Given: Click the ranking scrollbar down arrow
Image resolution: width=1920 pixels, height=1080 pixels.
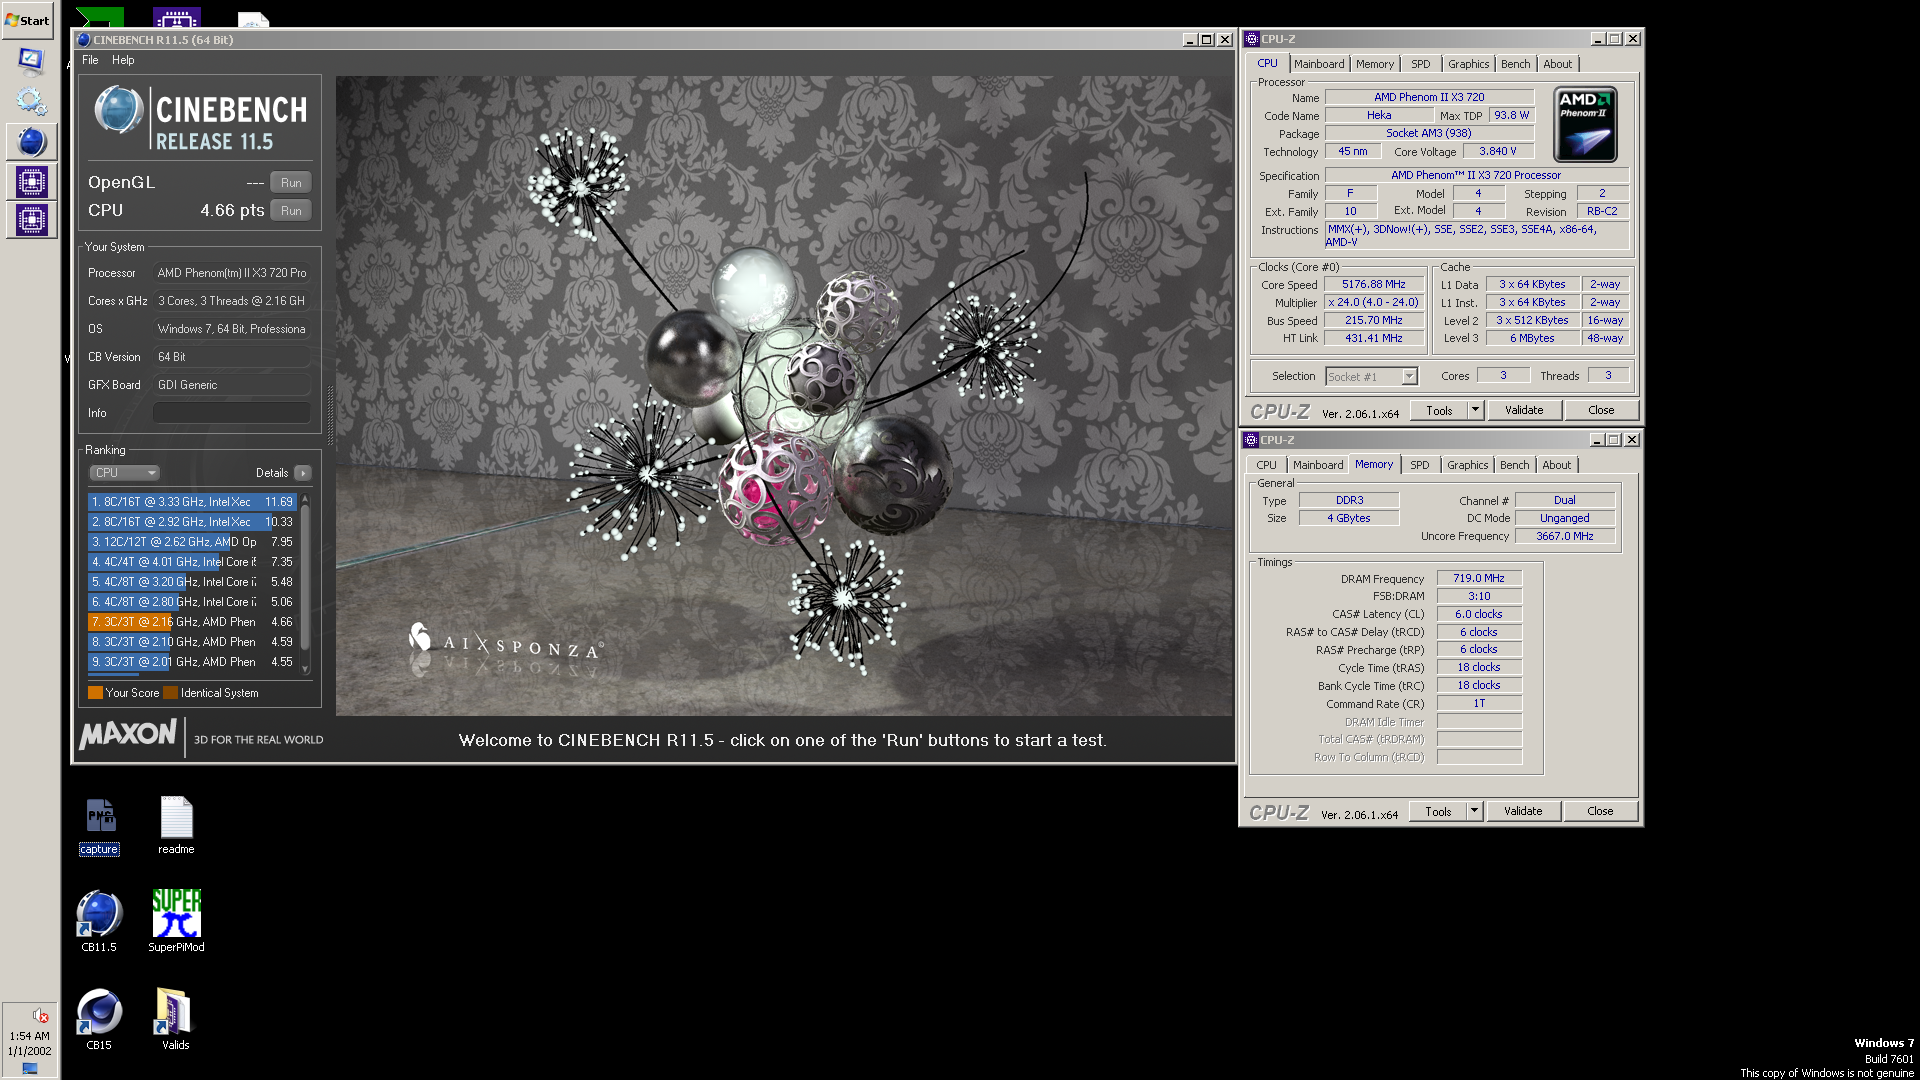Looking at the screenshot, I should [305, 669].
